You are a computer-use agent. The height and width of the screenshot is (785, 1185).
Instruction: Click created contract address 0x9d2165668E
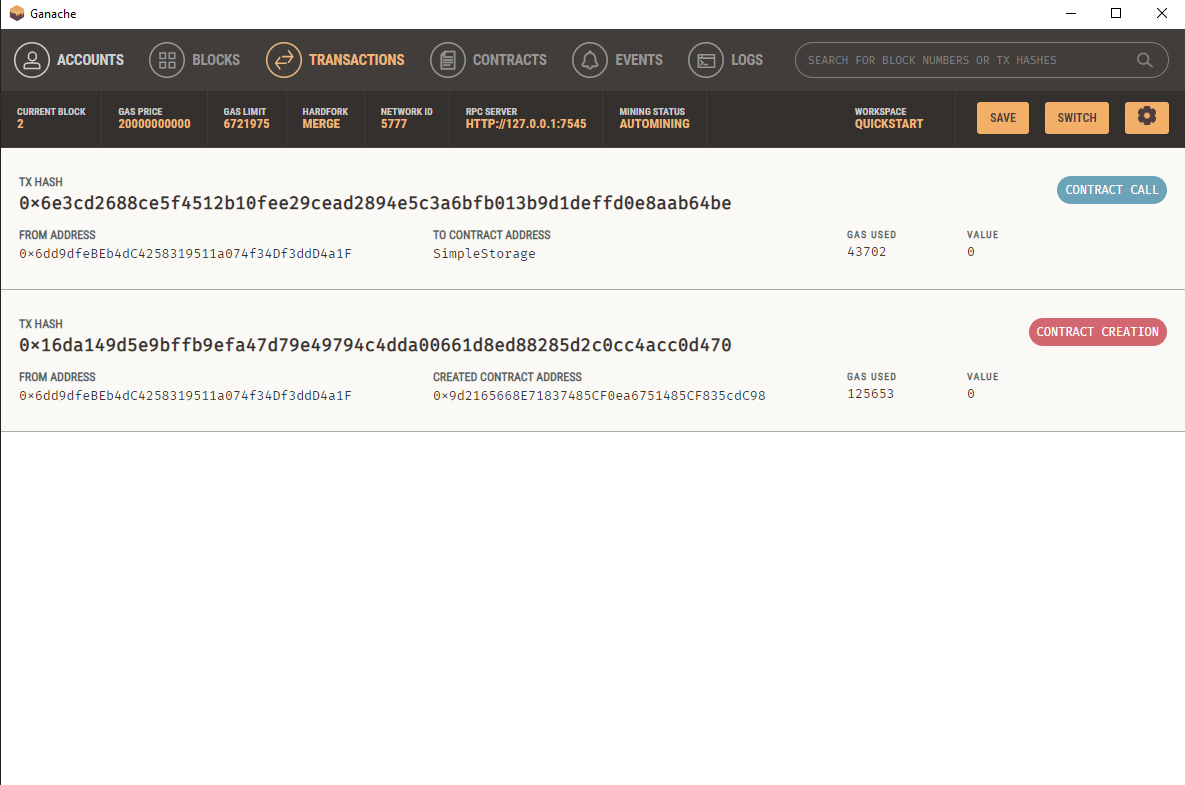pyautogui.click(x=599, y=396)
